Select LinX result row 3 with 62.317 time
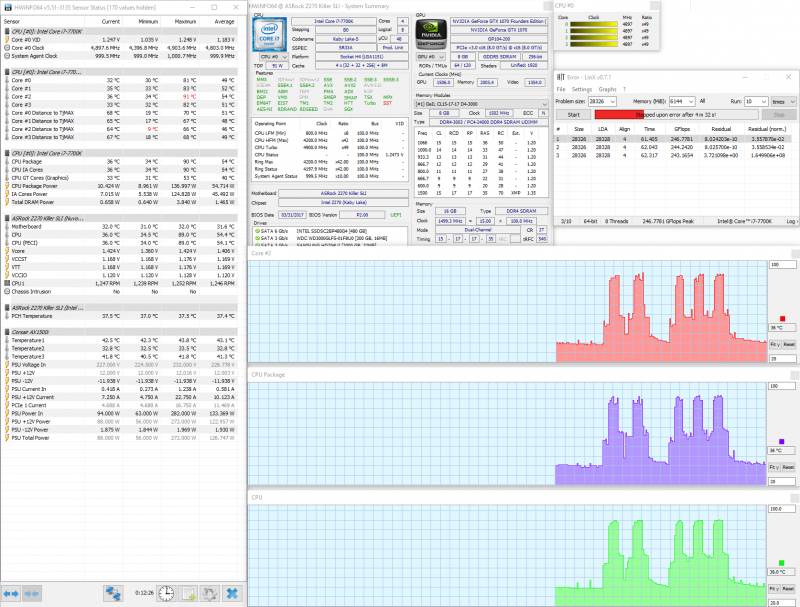 pos(673,155)
